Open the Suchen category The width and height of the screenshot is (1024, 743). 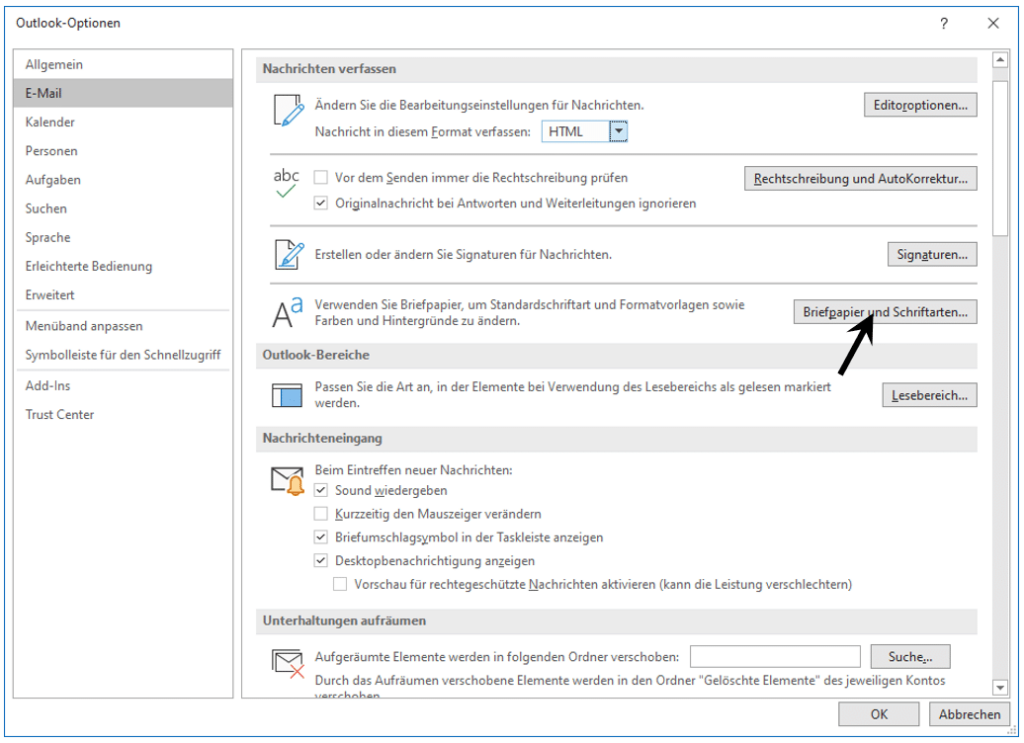pos(123,208)
